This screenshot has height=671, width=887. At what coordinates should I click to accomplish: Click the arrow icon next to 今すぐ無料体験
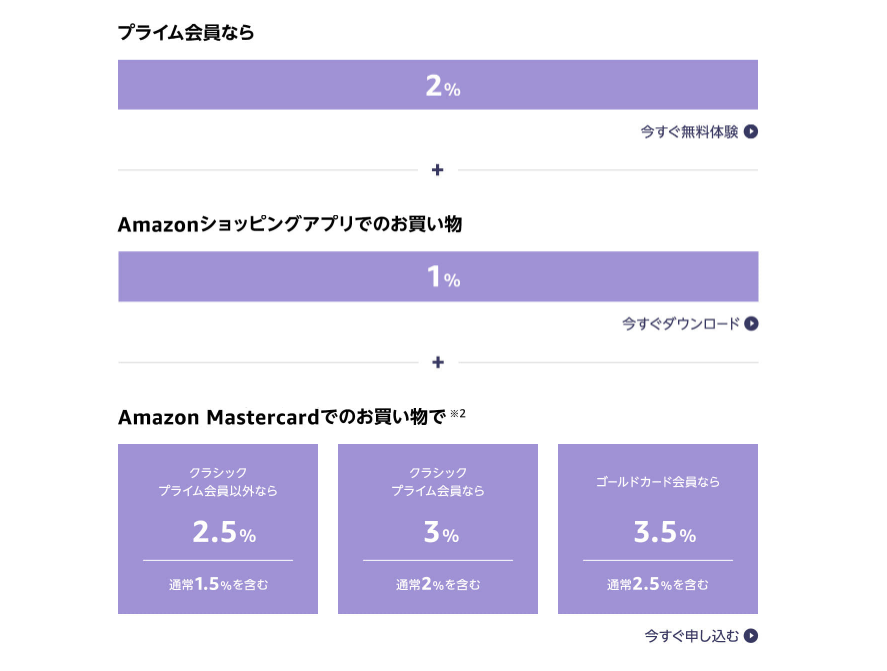(751, 132)
